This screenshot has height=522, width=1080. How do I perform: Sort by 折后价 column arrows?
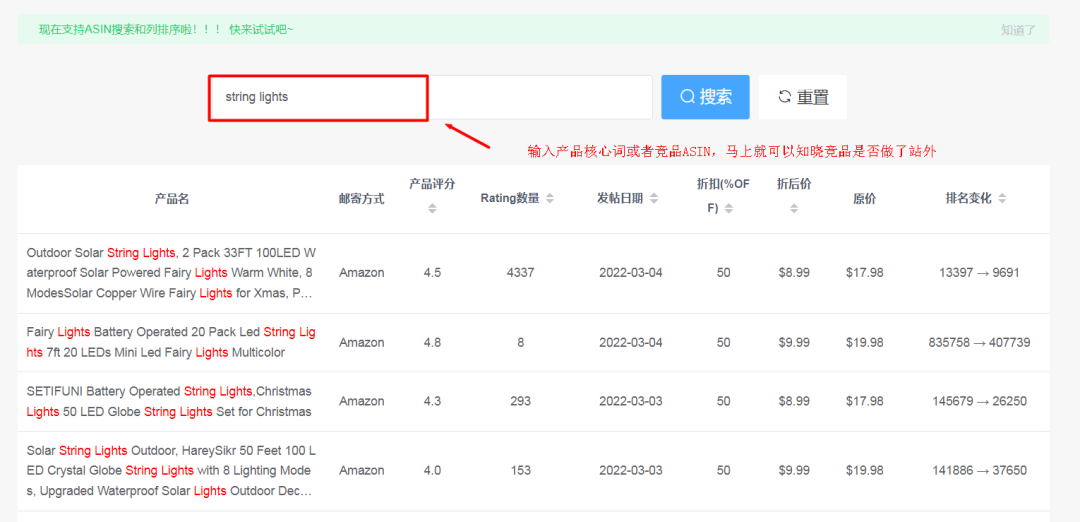[x=793, y=208]
